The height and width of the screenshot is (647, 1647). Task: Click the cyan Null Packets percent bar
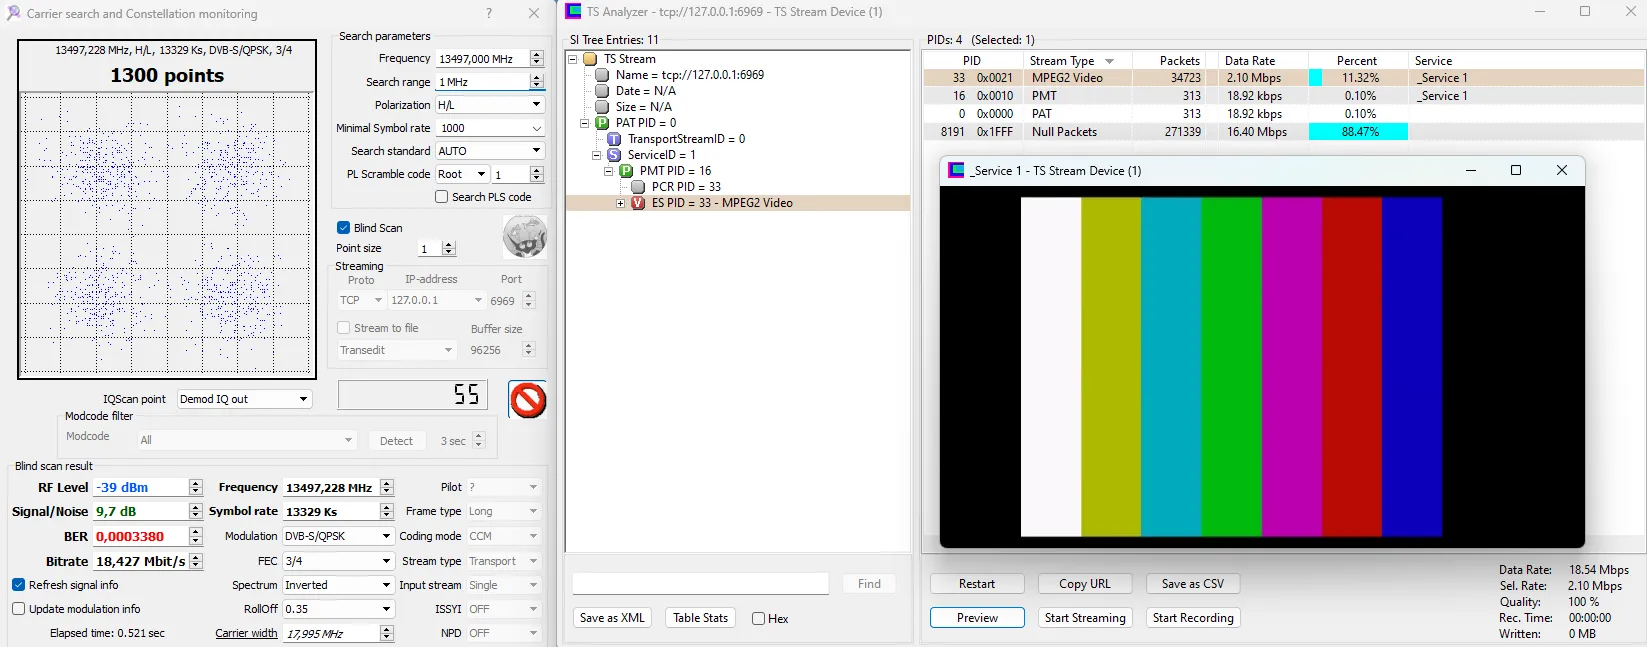[1360, 132]
